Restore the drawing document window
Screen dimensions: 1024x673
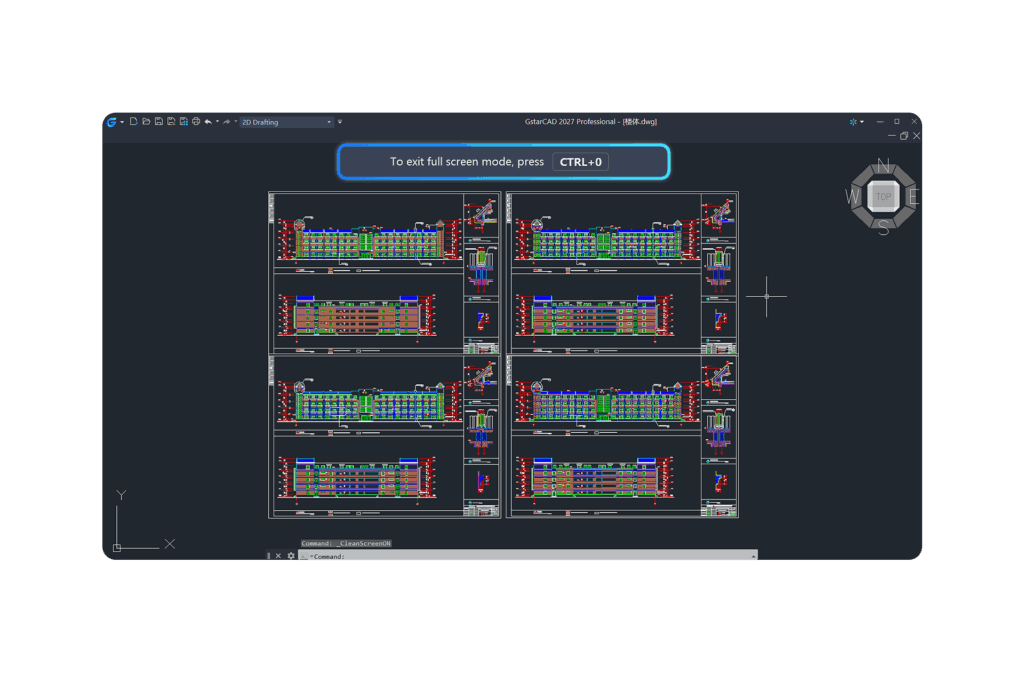[904, 136]
